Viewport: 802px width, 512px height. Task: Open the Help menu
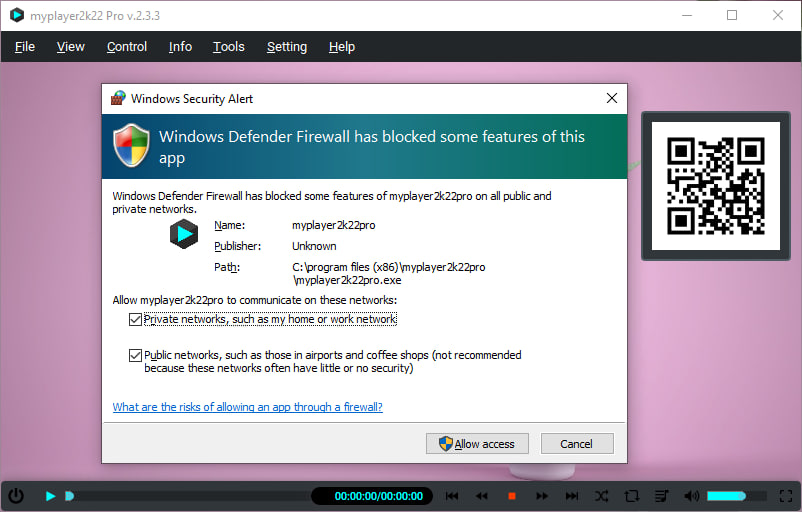tap(342, 47)
